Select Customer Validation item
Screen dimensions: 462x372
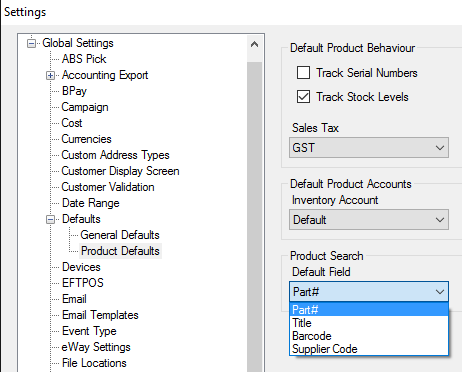[x=108, y=187]
